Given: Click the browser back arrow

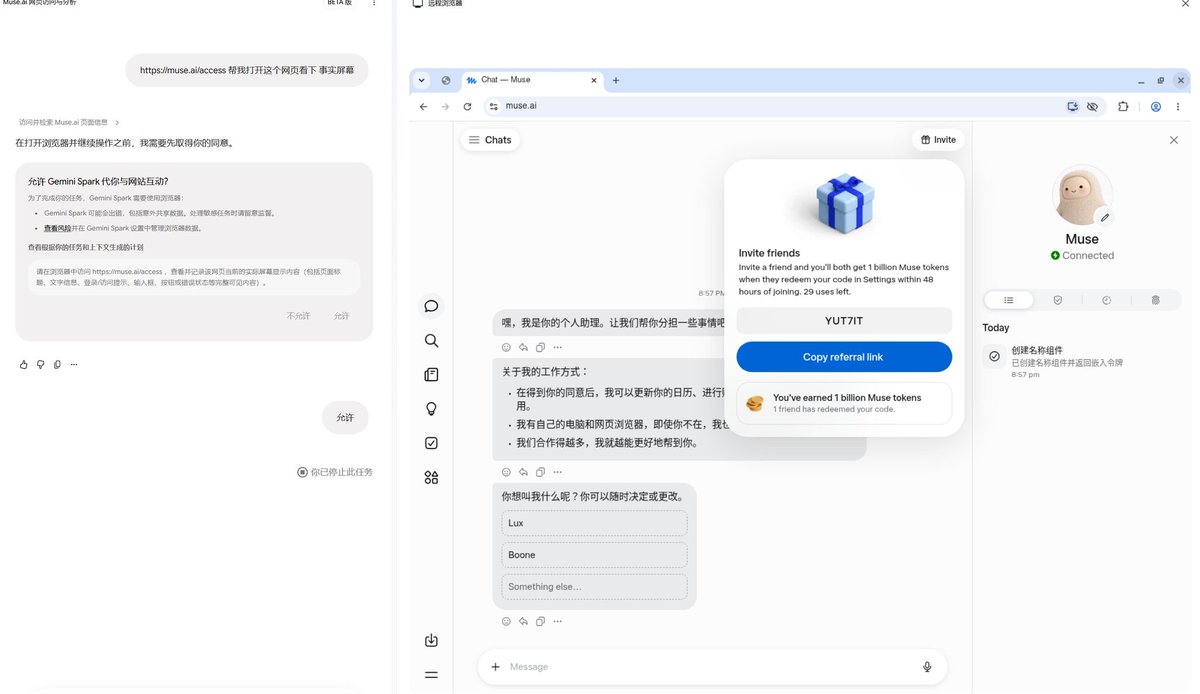Looking at the screenshot, I should tap(423, 106).
